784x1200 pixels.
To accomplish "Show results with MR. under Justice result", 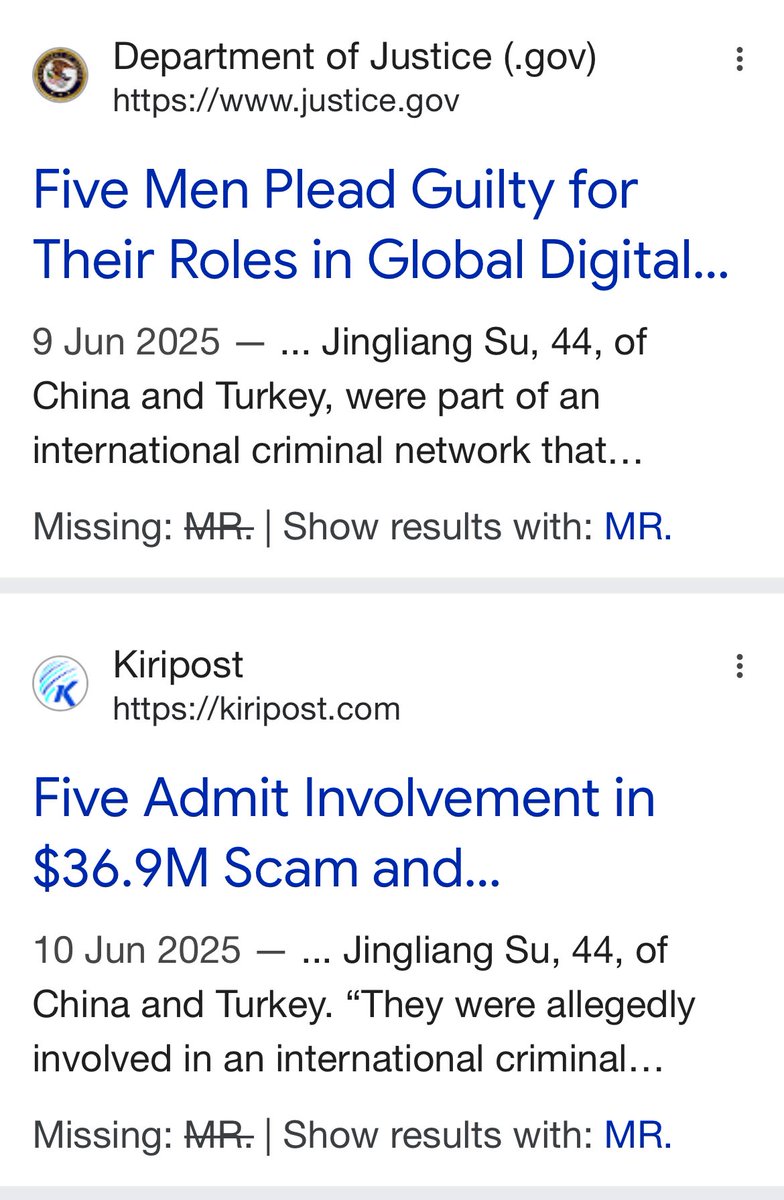I will point(638,526).
